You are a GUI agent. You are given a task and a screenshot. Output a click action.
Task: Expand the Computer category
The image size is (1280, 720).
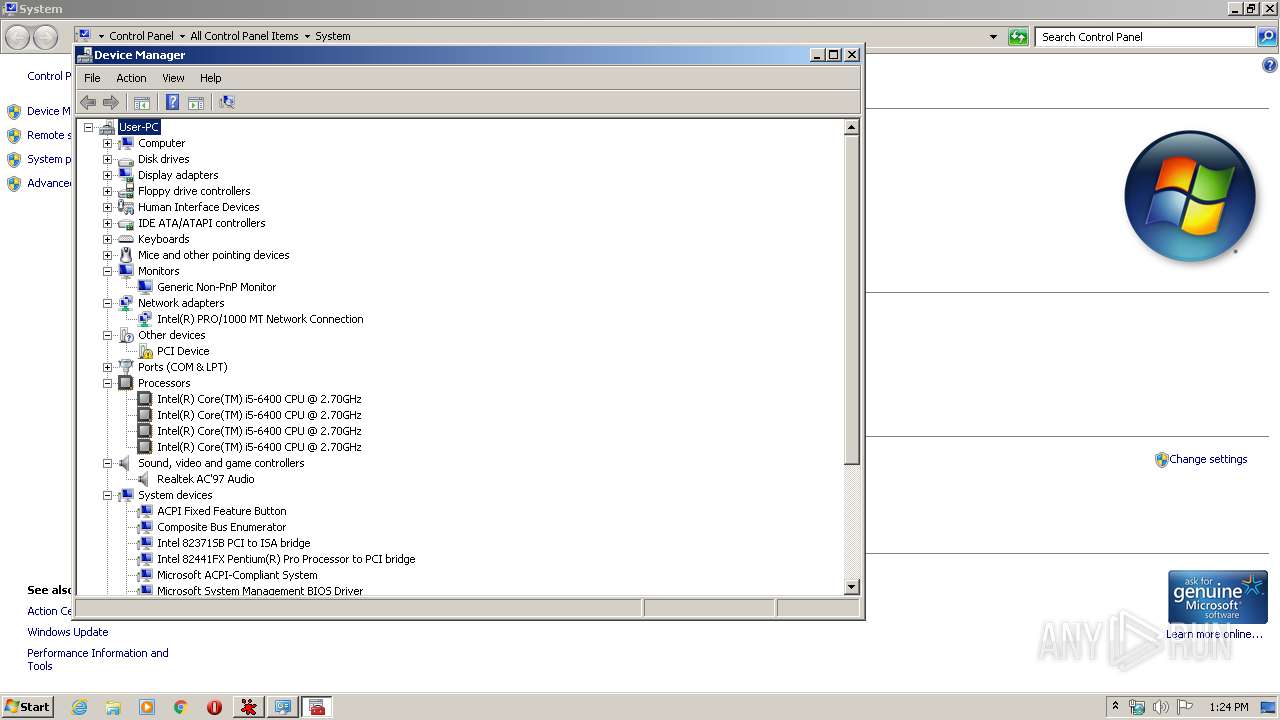(108, 143)
